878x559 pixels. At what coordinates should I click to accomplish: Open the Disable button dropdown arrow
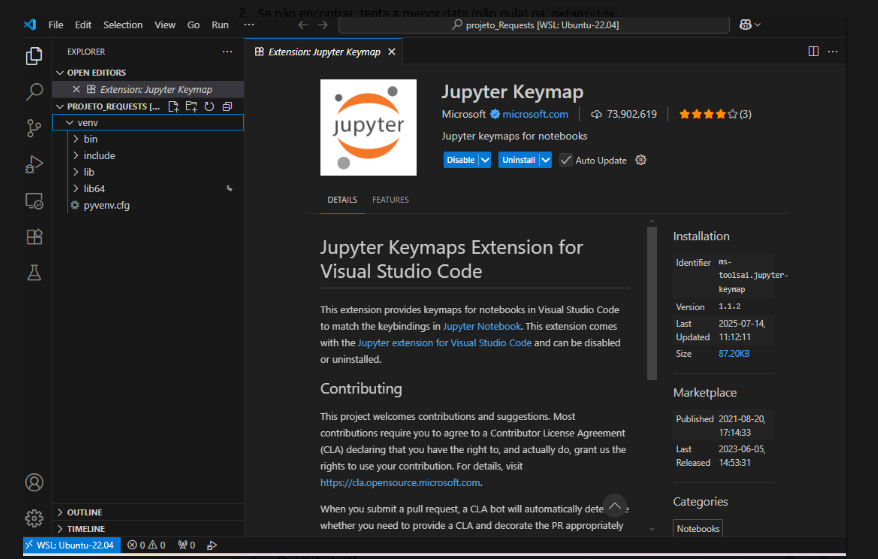[x=485, y=160]
